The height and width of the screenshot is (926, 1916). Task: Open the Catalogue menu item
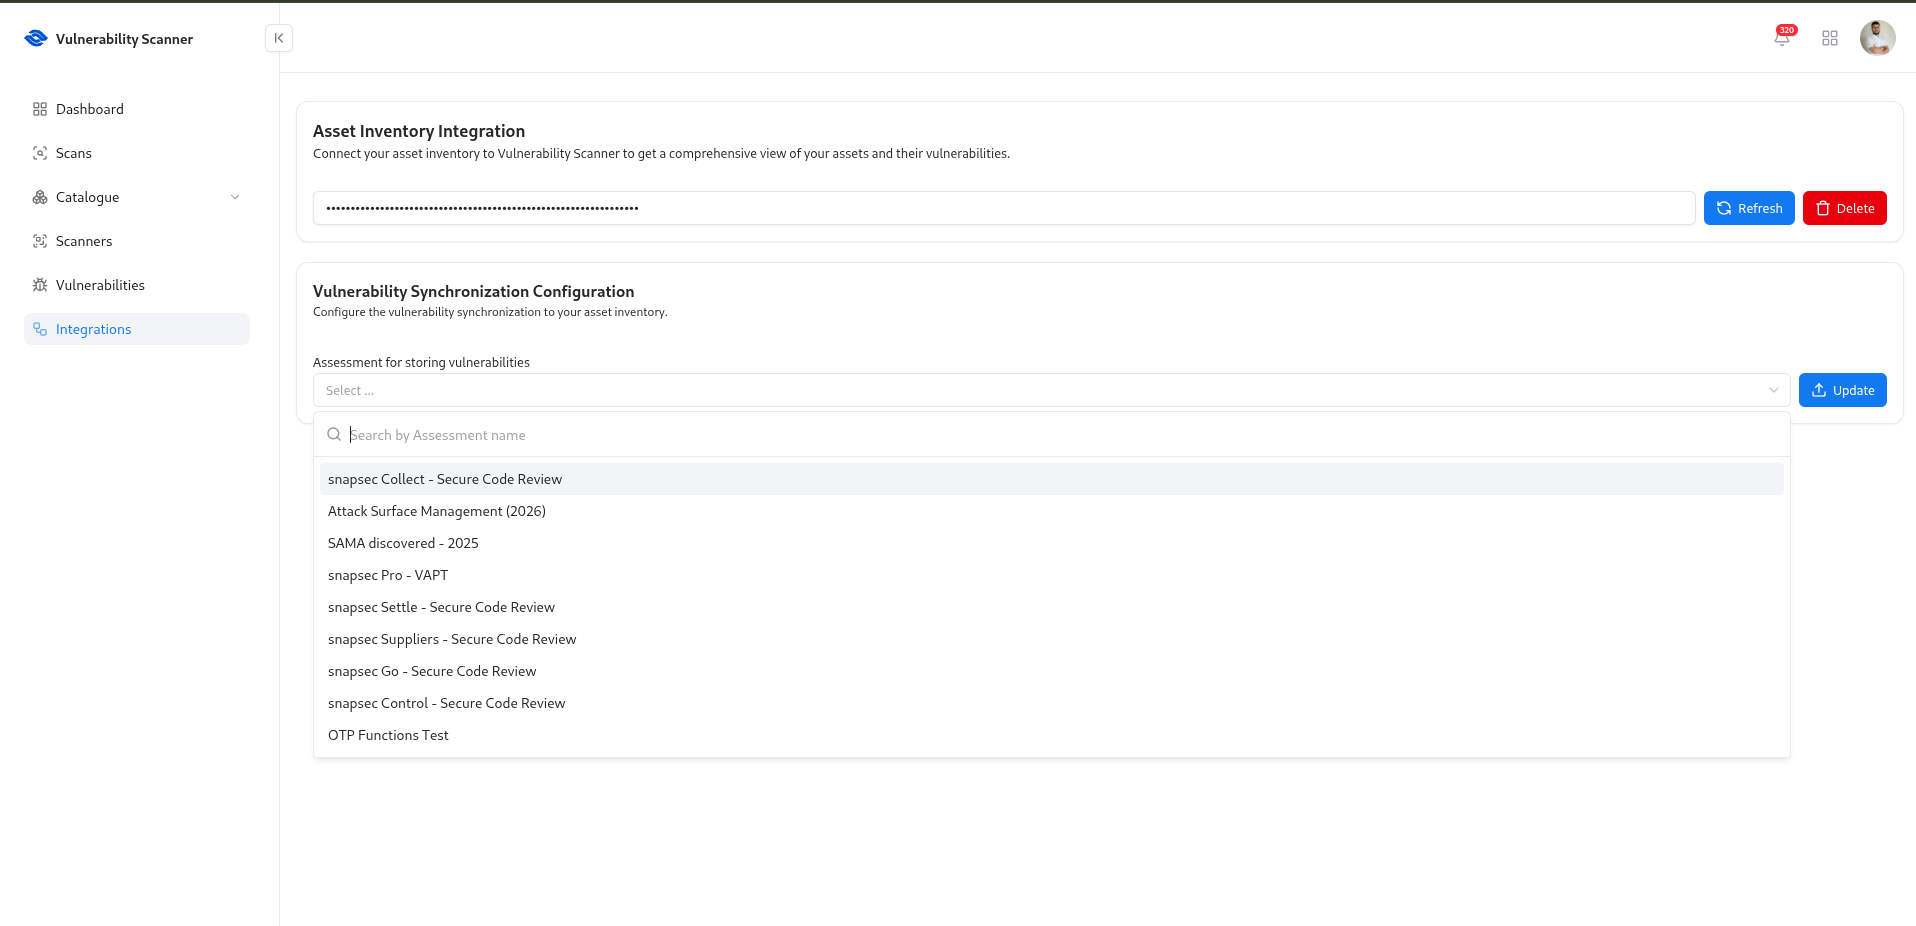point(137,197)
